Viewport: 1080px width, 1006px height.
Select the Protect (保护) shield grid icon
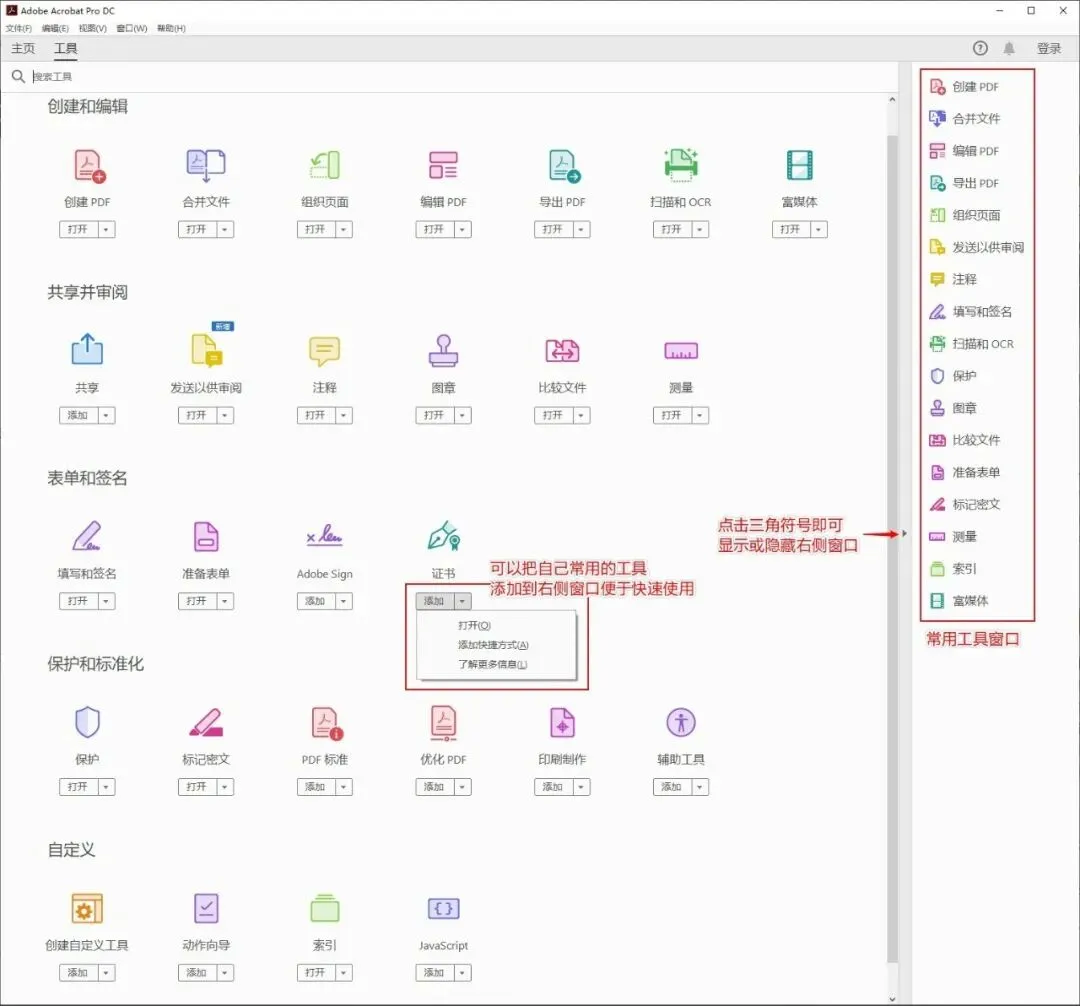(x=87, y=722)
